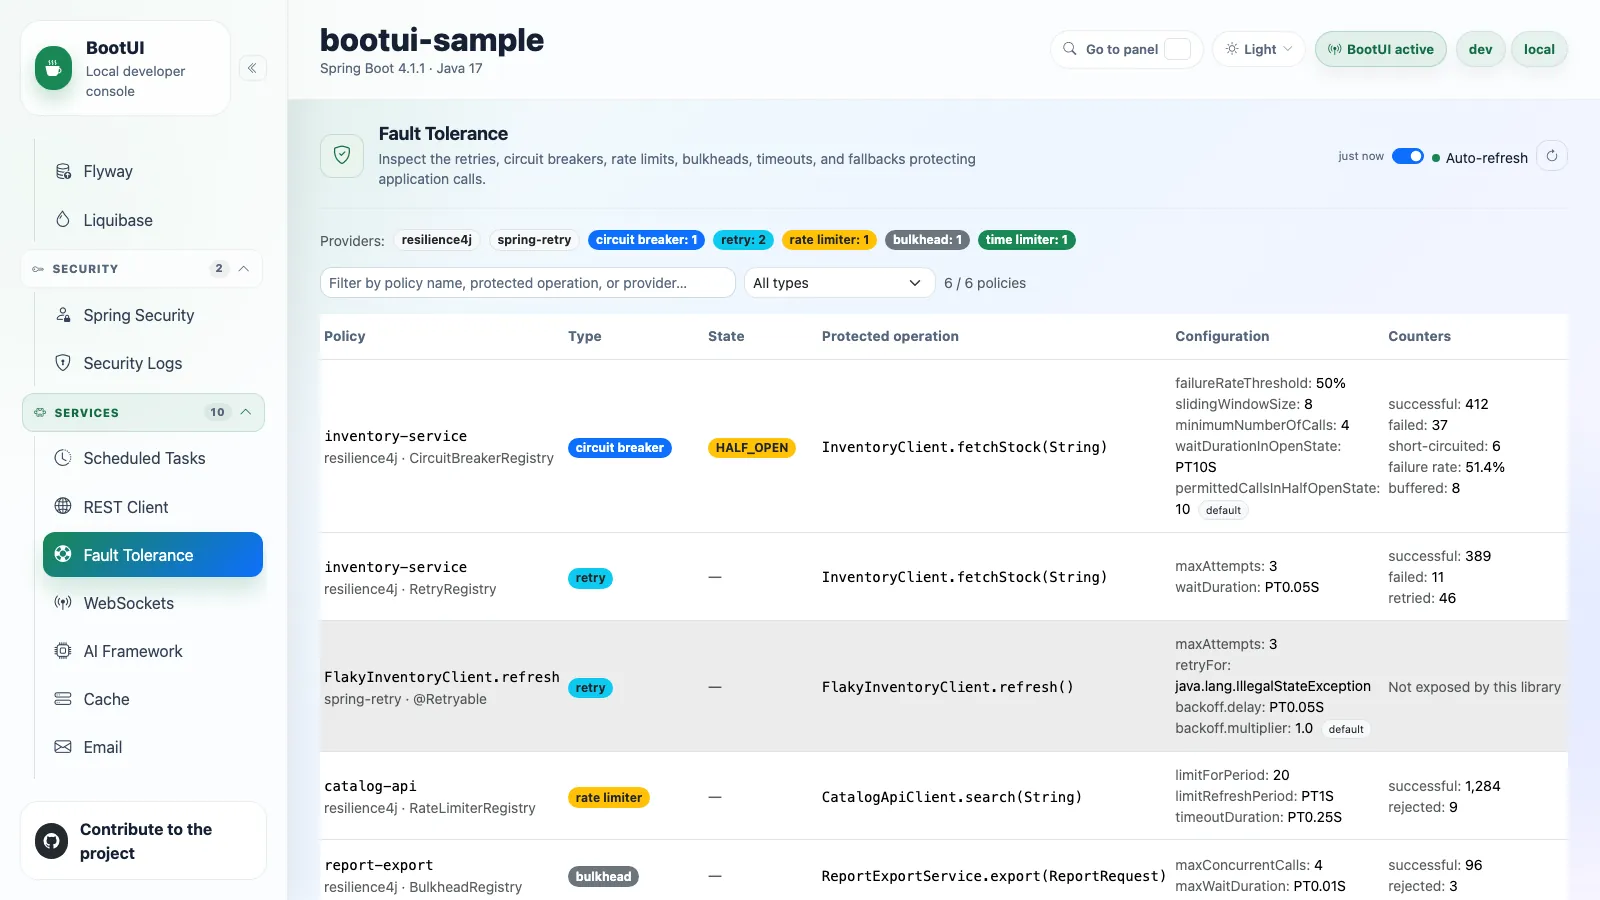
Task: Click the spring-retry provider chip
Action: [534, 240]
